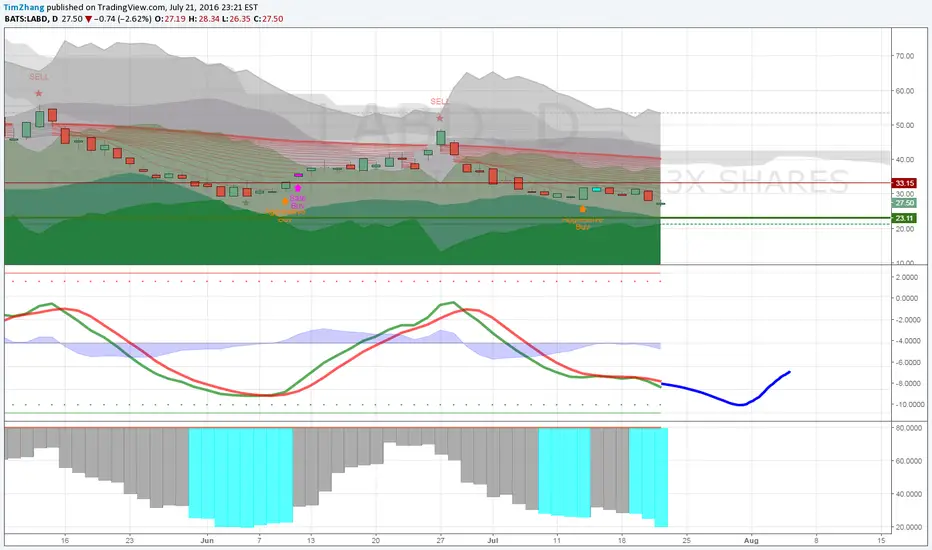Viewport: 932px width, 550px height.
Task: Click the 15 date label on time axis
Action: click(x=881, y=540)
